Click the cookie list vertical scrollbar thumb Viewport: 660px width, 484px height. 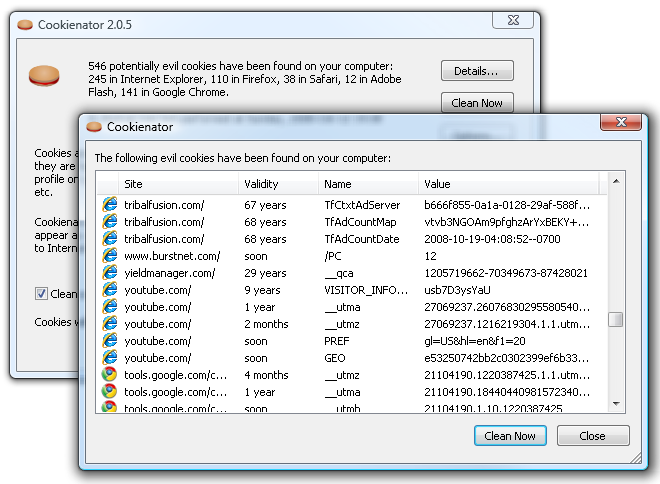(616, 319)
